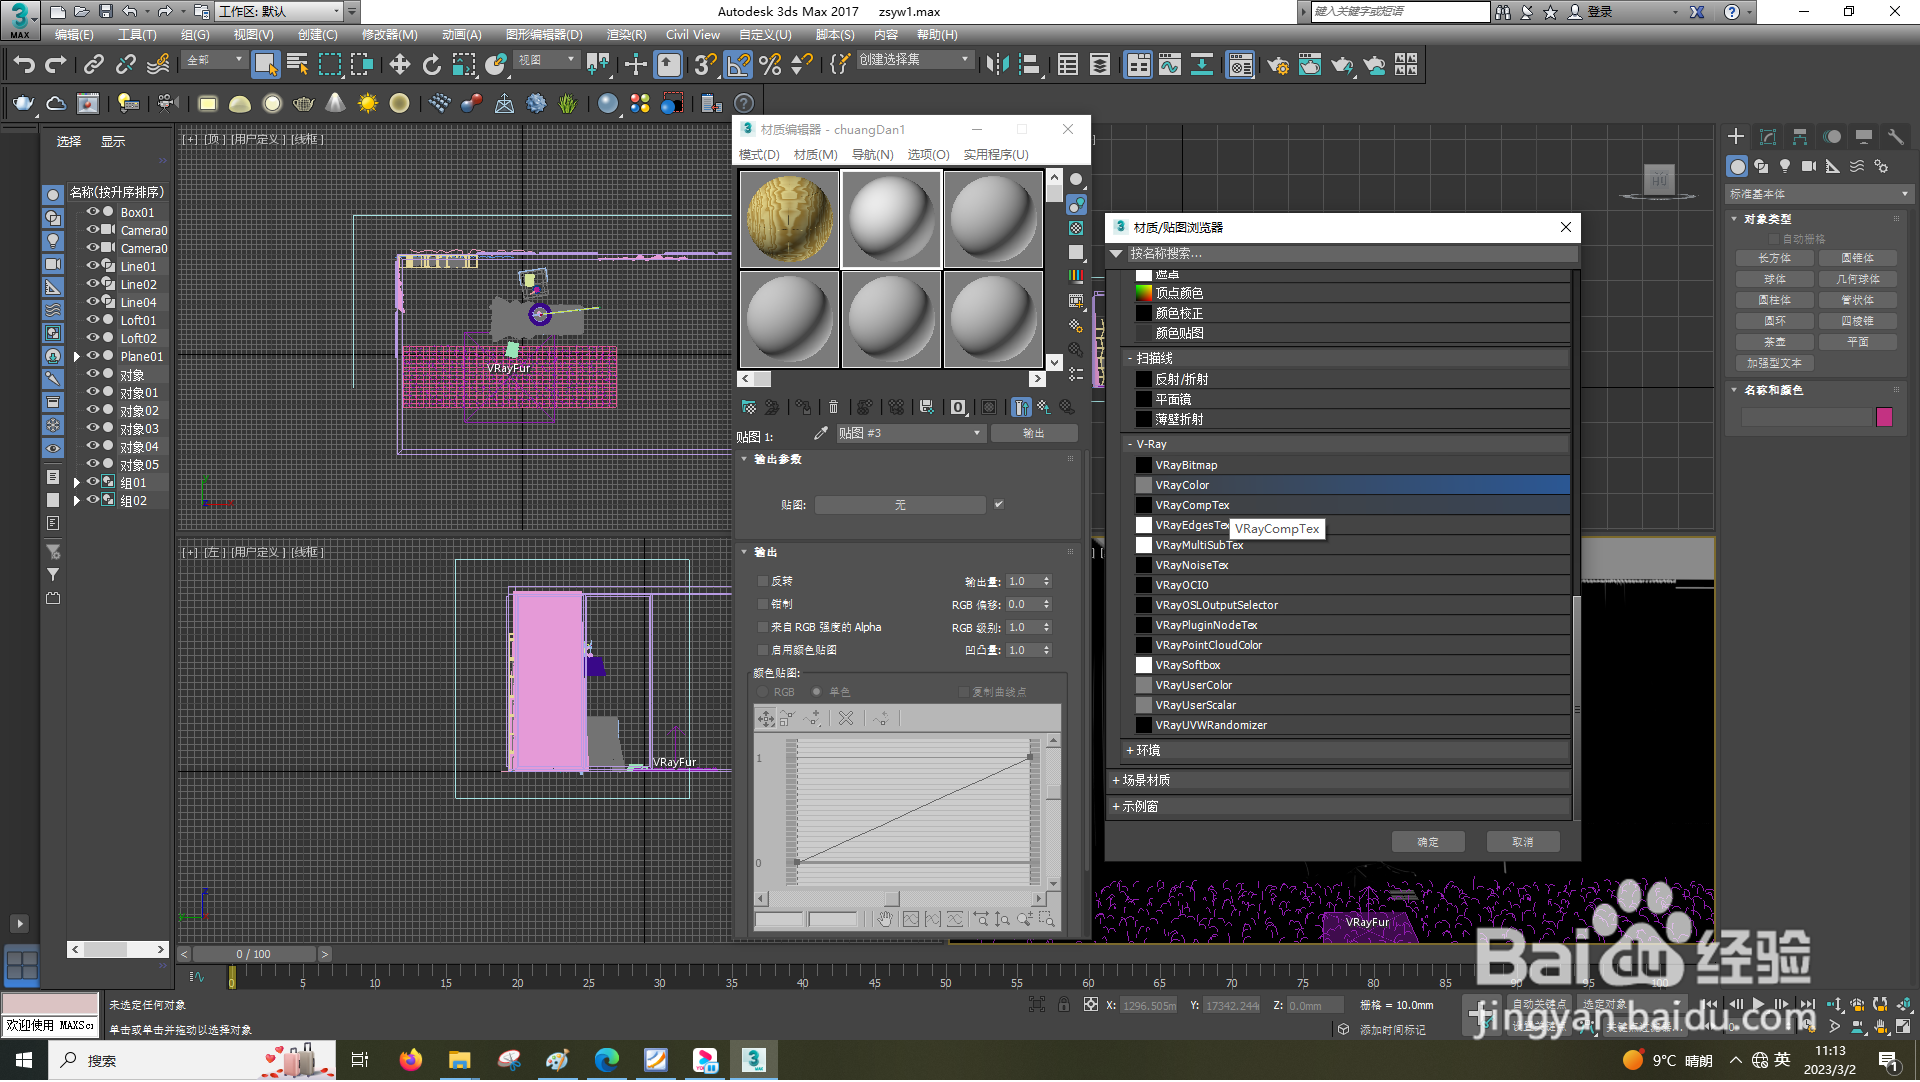Select the Lights category bulb icon
The height and width of the screenshot is (1082, 1920).
coord(1785,167)
